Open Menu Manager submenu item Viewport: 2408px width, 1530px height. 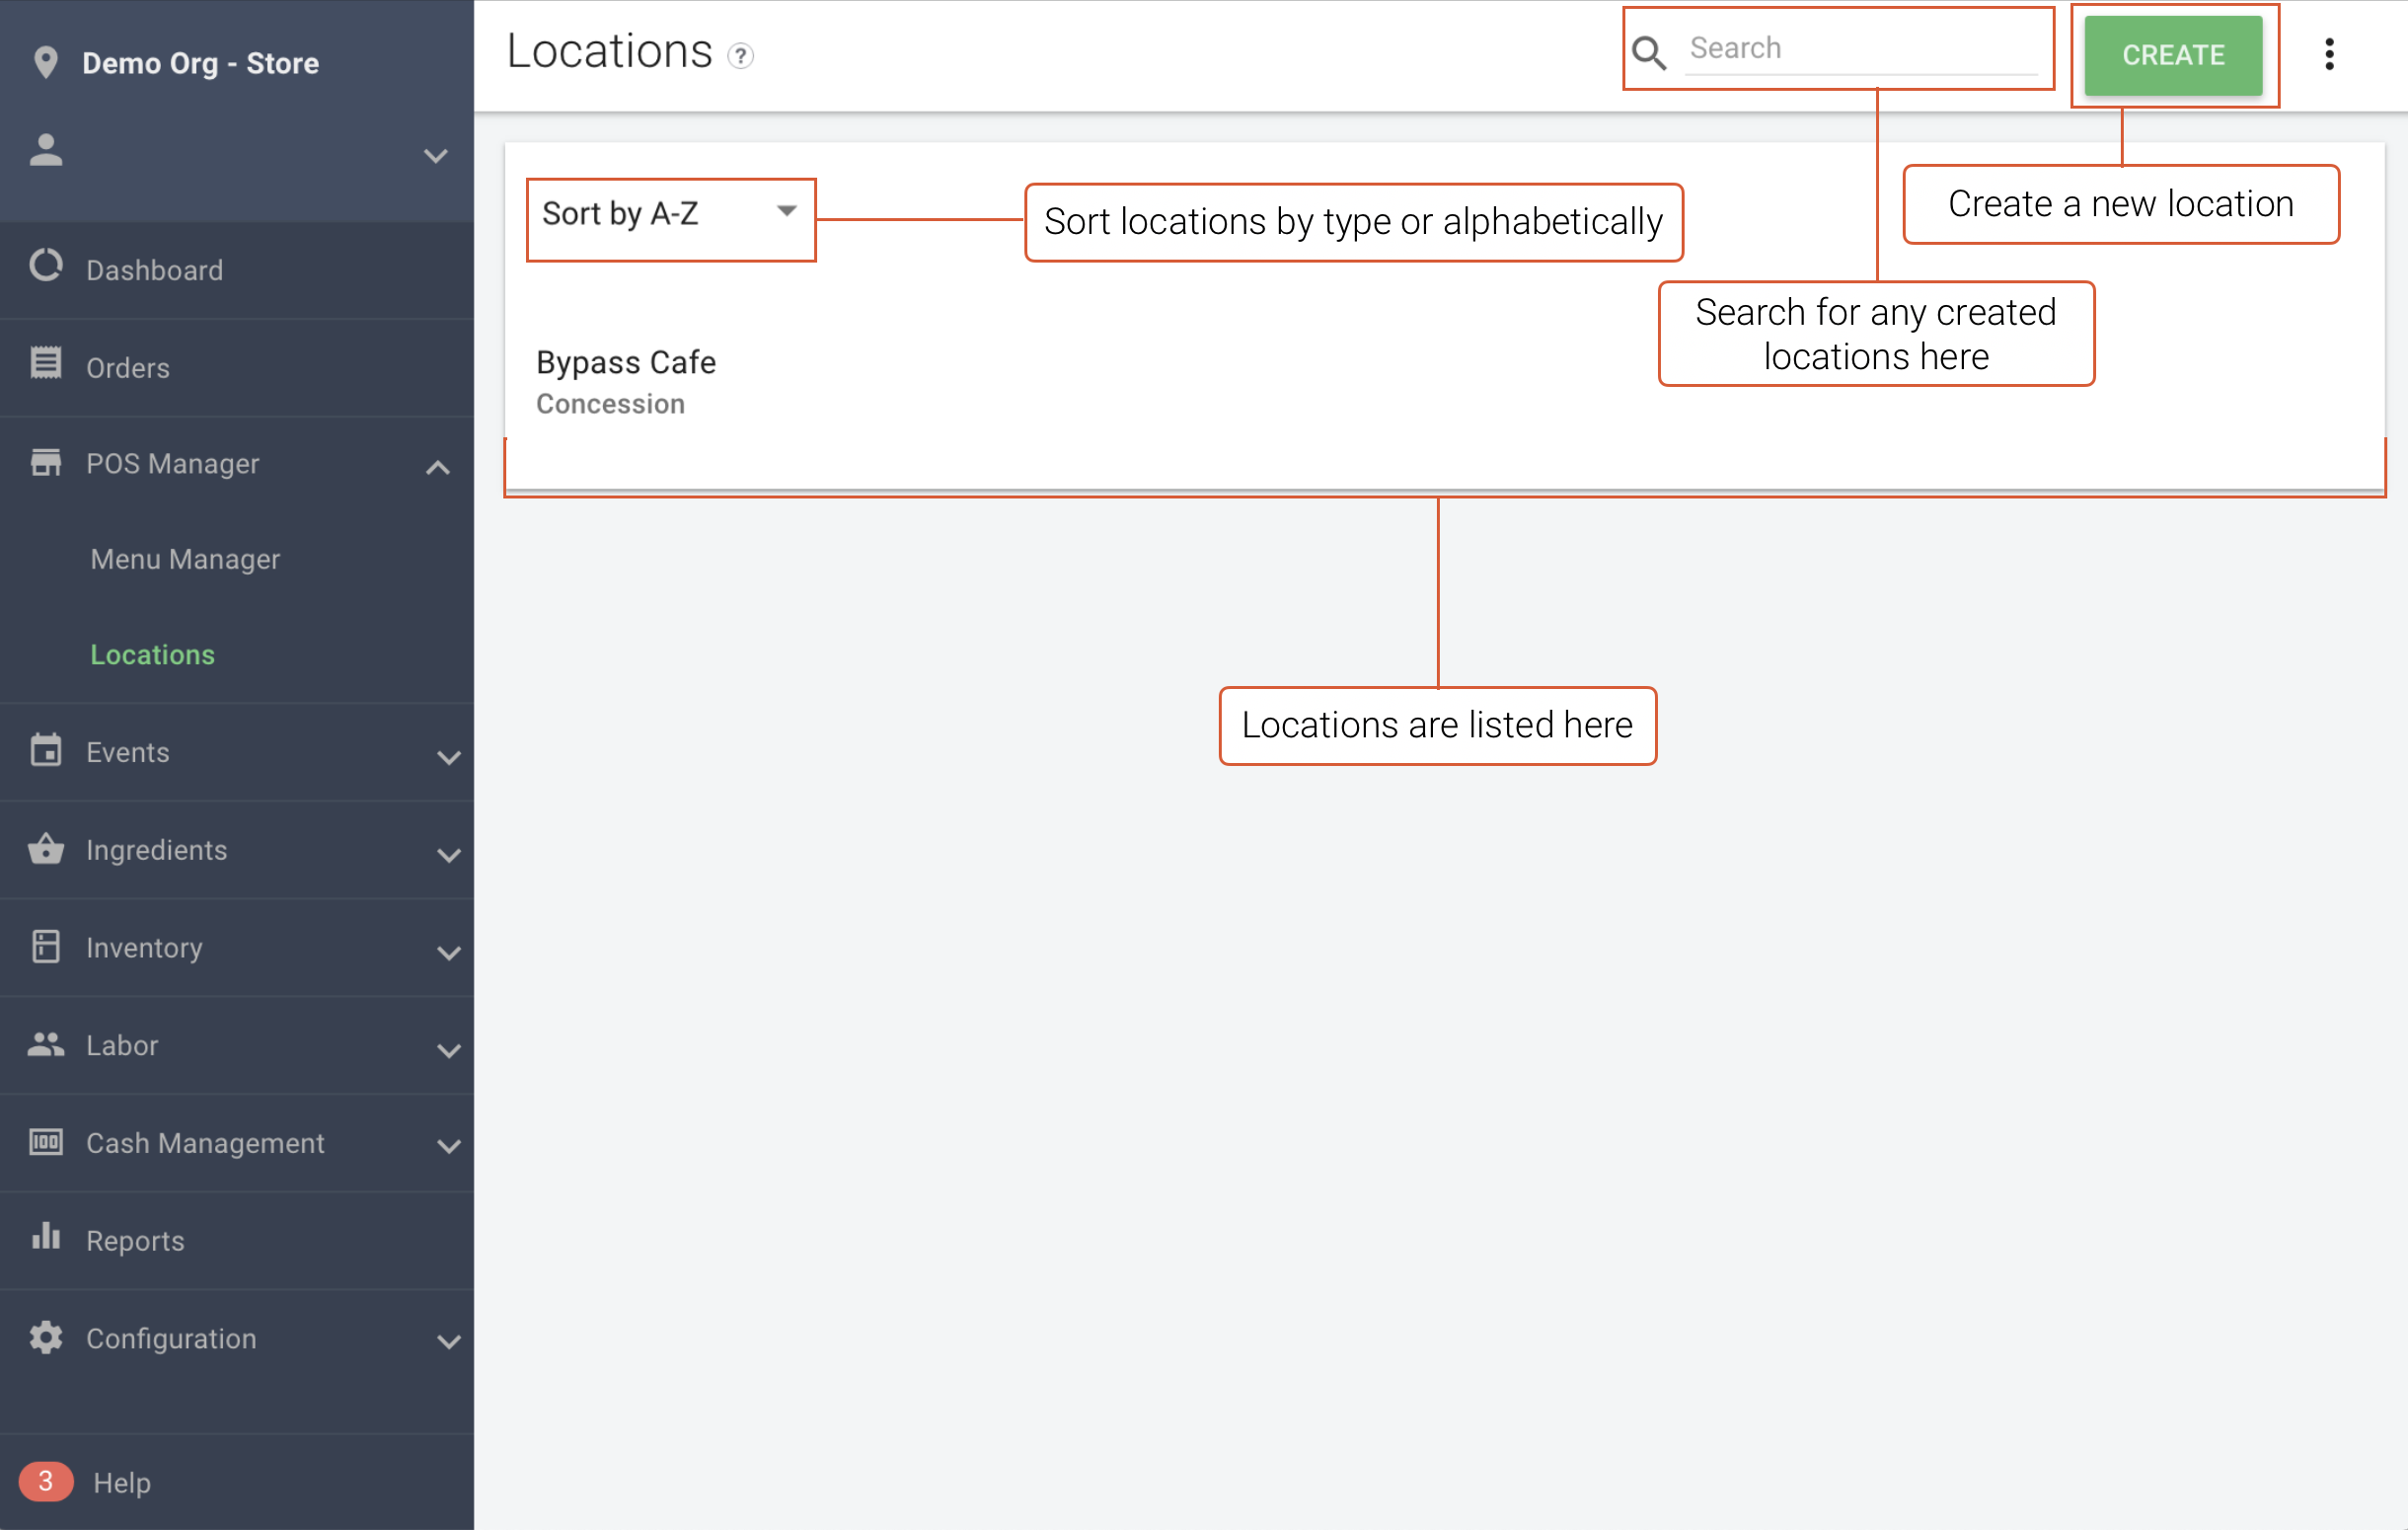185,559
